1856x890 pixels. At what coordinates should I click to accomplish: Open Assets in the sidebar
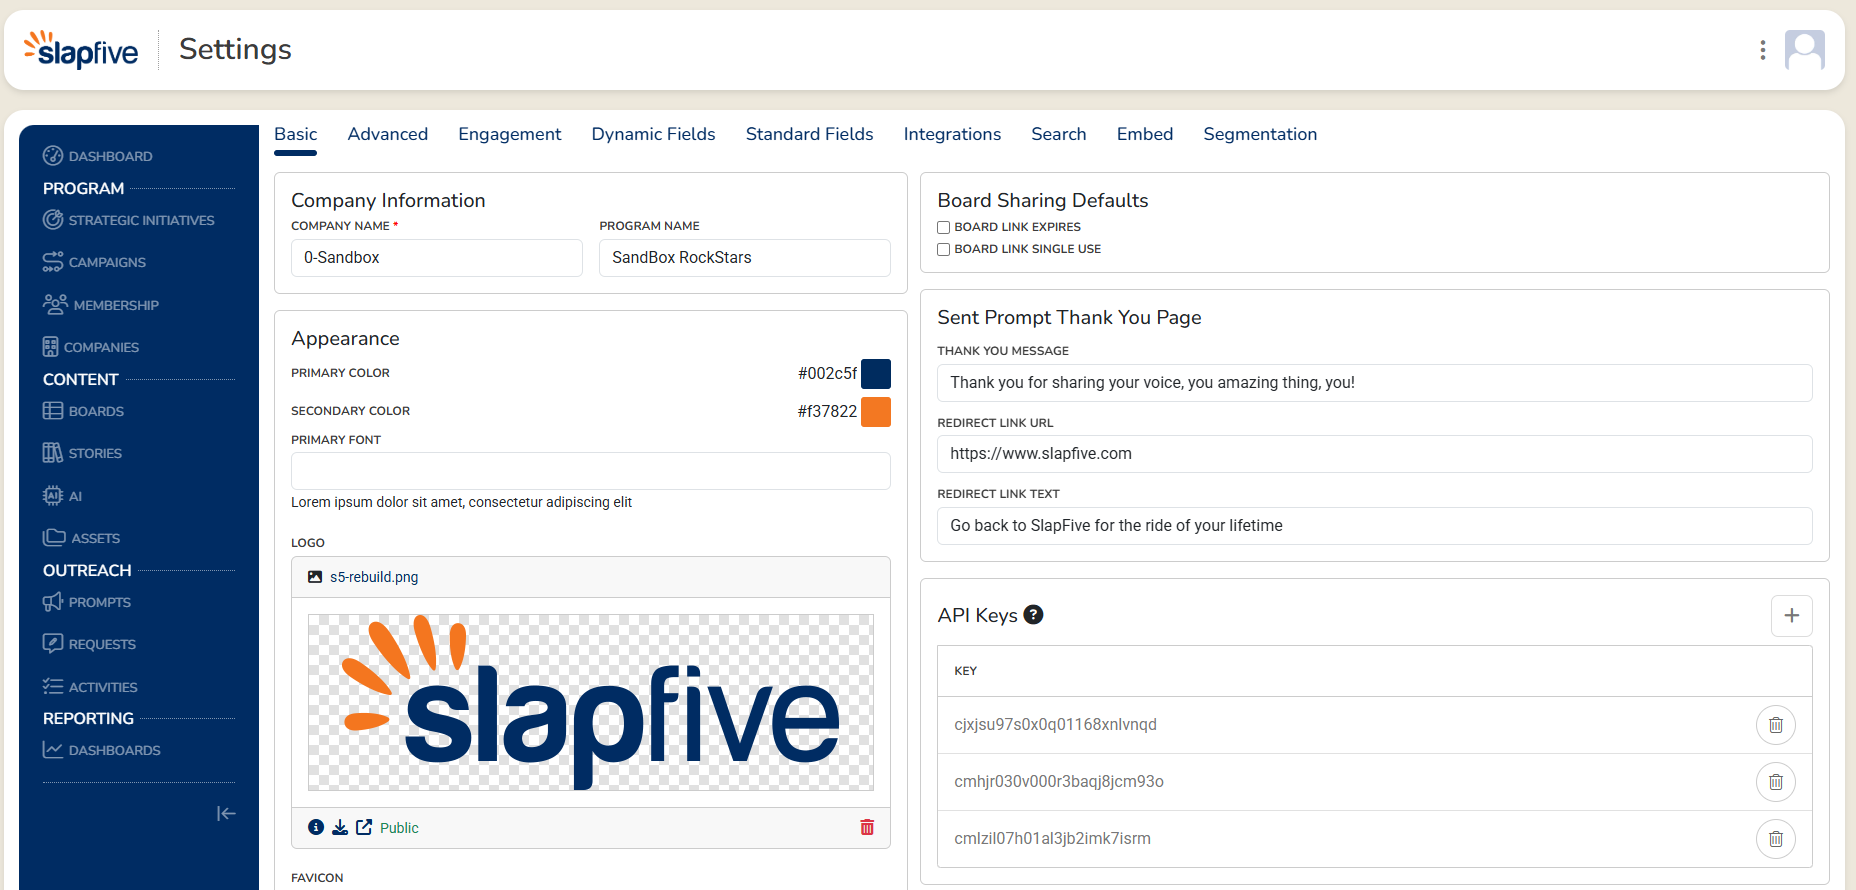click(x=82, y=538)
